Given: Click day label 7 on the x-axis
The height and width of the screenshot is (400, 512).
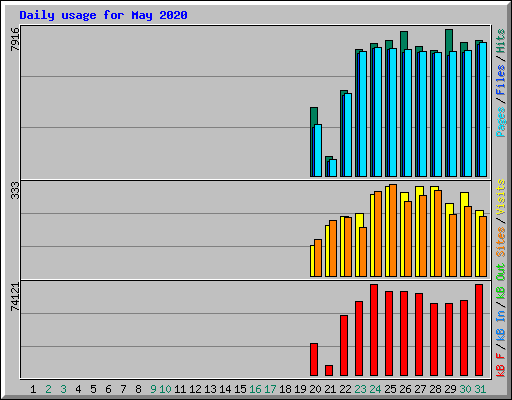Looking at the screenshot, I should pos(123,389).
